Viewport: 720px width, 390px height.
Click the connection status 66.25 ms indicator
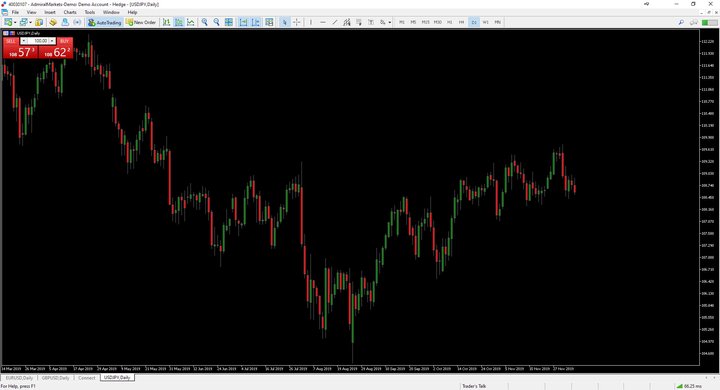click(689, 386)
